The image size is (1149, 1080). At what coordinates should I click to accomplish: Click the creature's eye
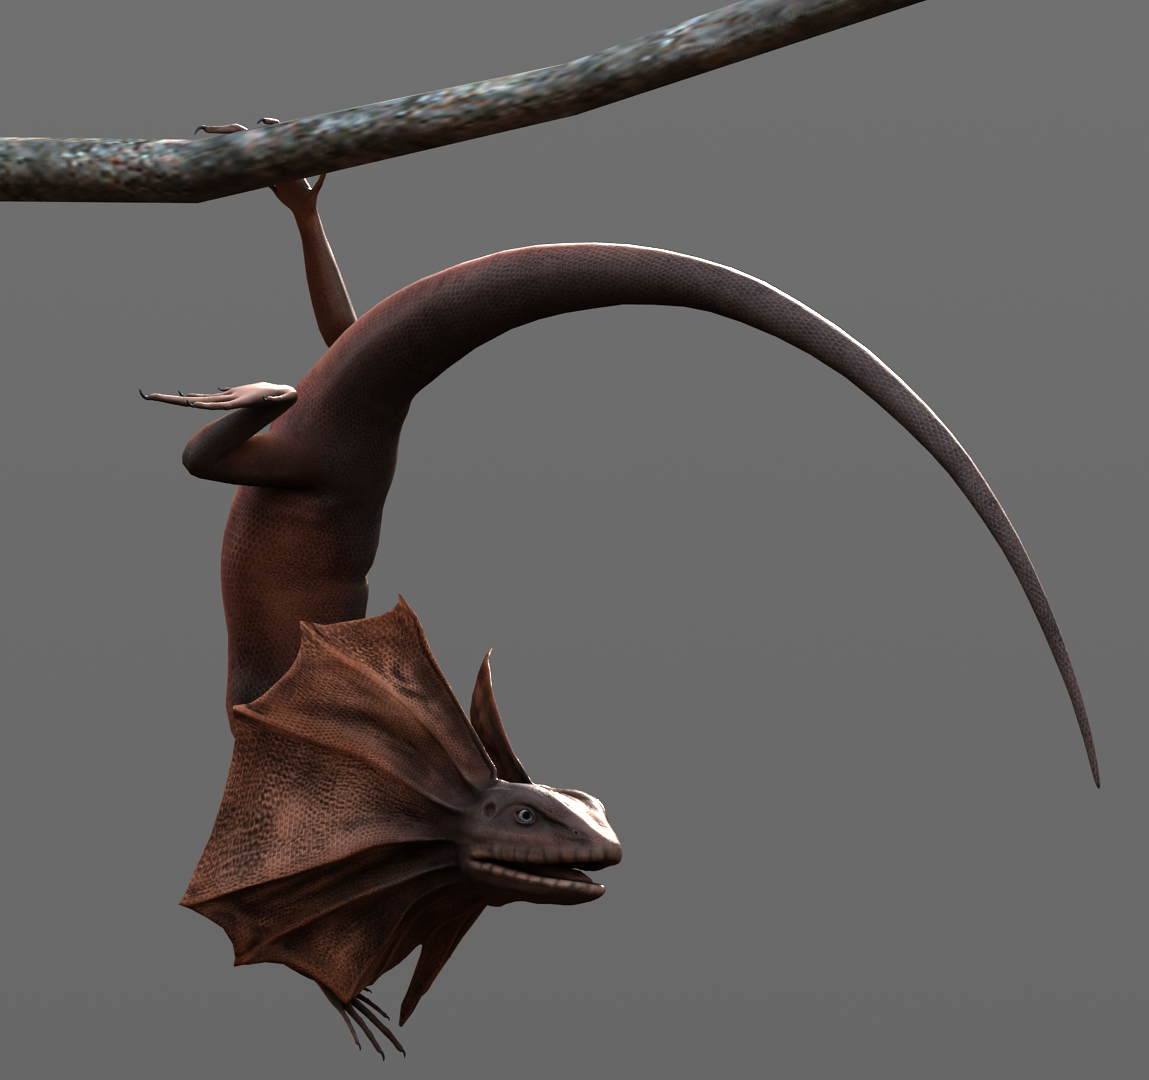tap(524, 816)
